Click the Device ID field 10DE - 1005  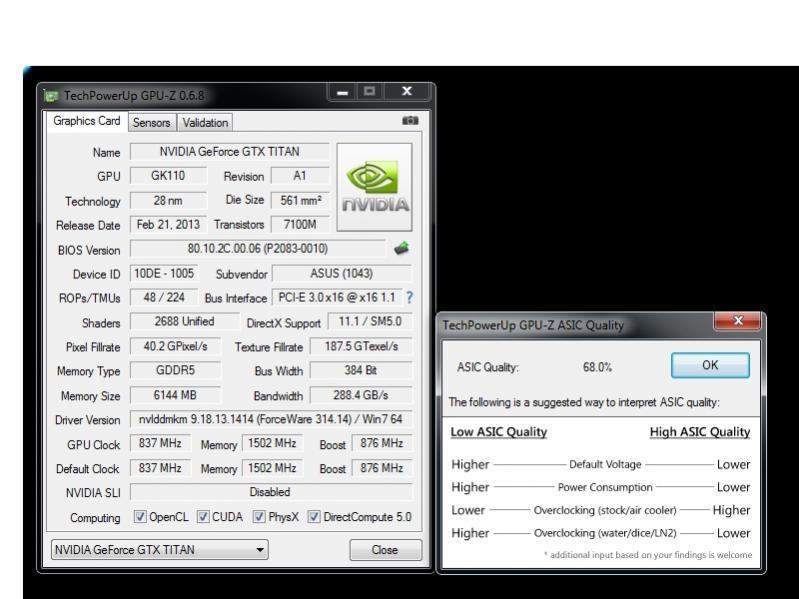164,274
